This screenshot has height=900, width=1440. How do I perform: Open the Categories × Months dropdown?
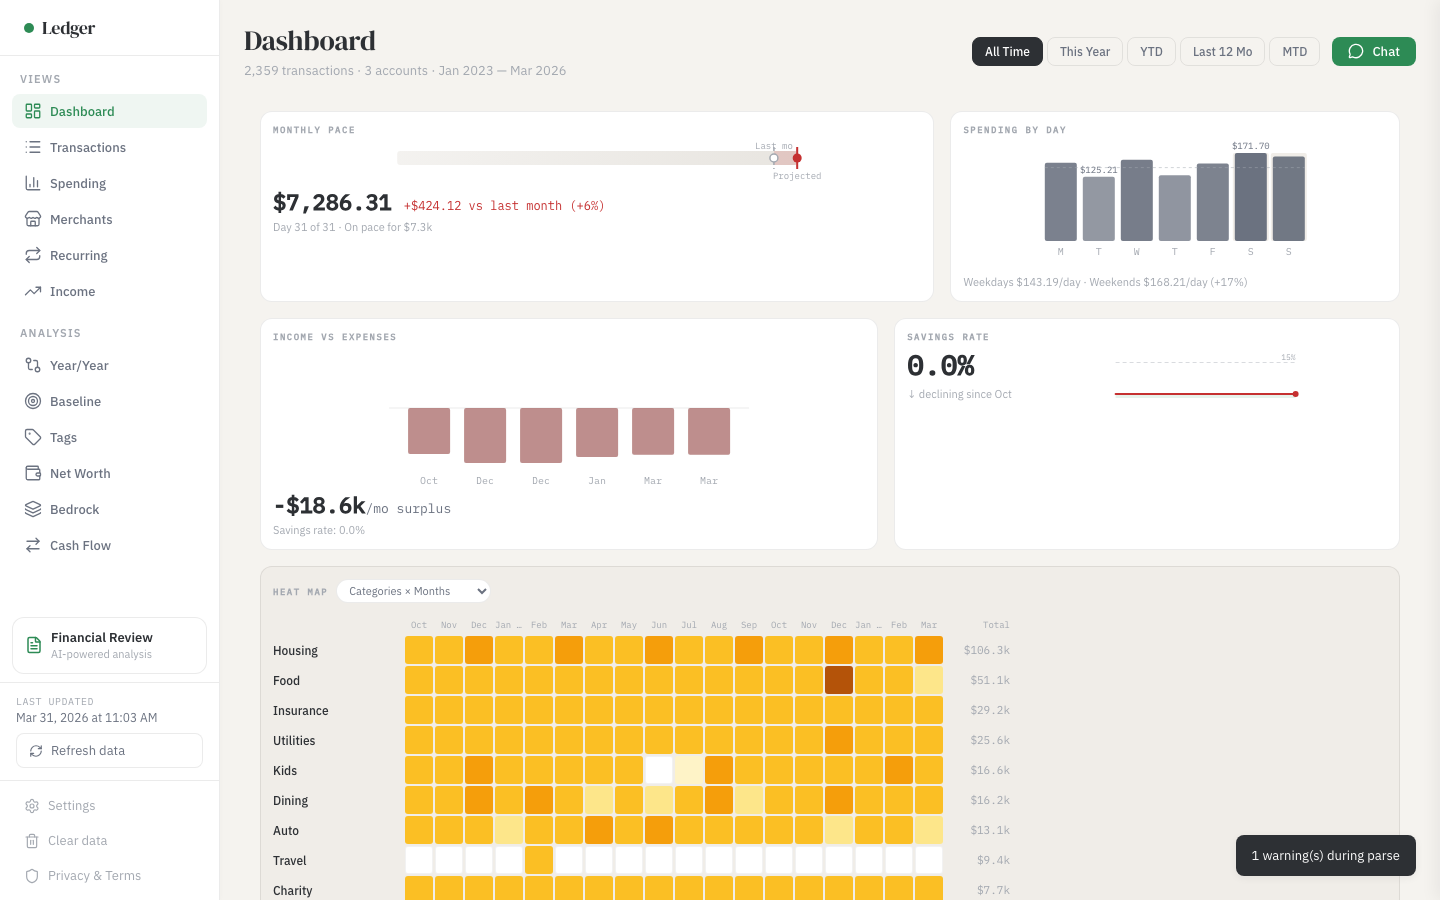tap(413, 591)
